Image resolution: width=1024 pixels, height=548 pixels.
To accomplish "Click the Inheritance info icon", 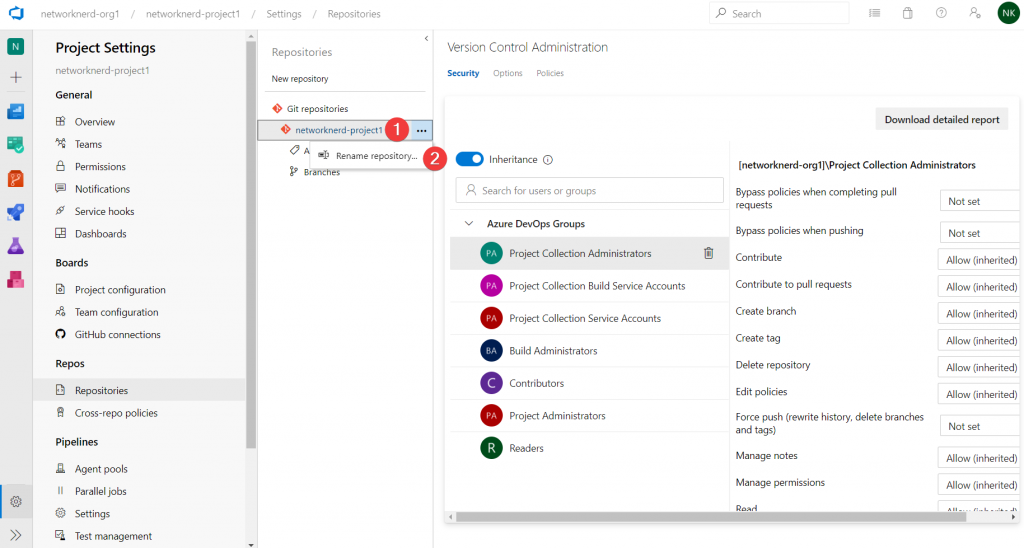I will pyautogui.click(x=548, y=159).
